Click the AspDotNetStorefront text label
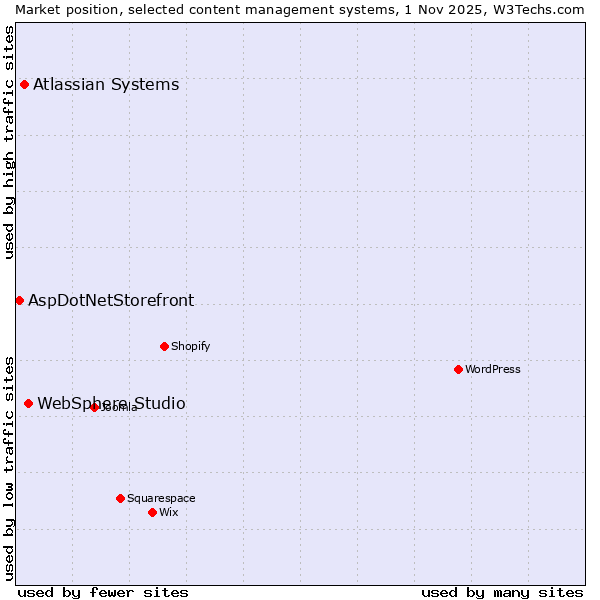600x600 pixels. click(x=111, y=300)
